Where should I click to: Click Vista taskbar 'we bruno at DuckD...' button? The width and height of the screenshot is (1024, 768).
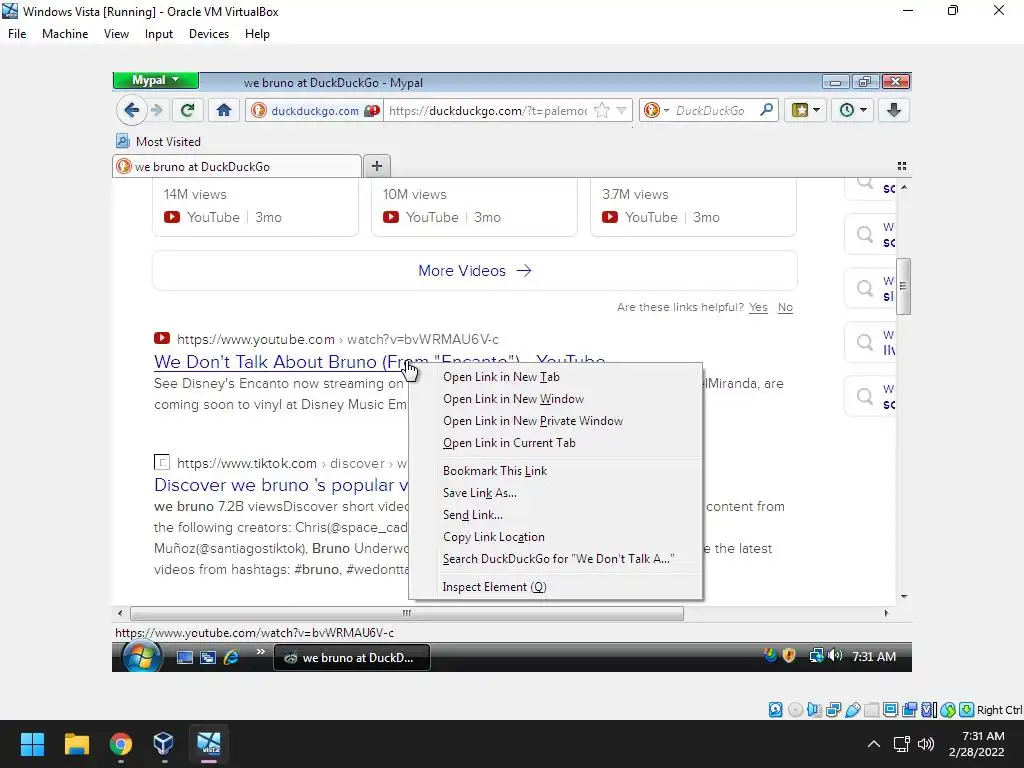[352, 658]
